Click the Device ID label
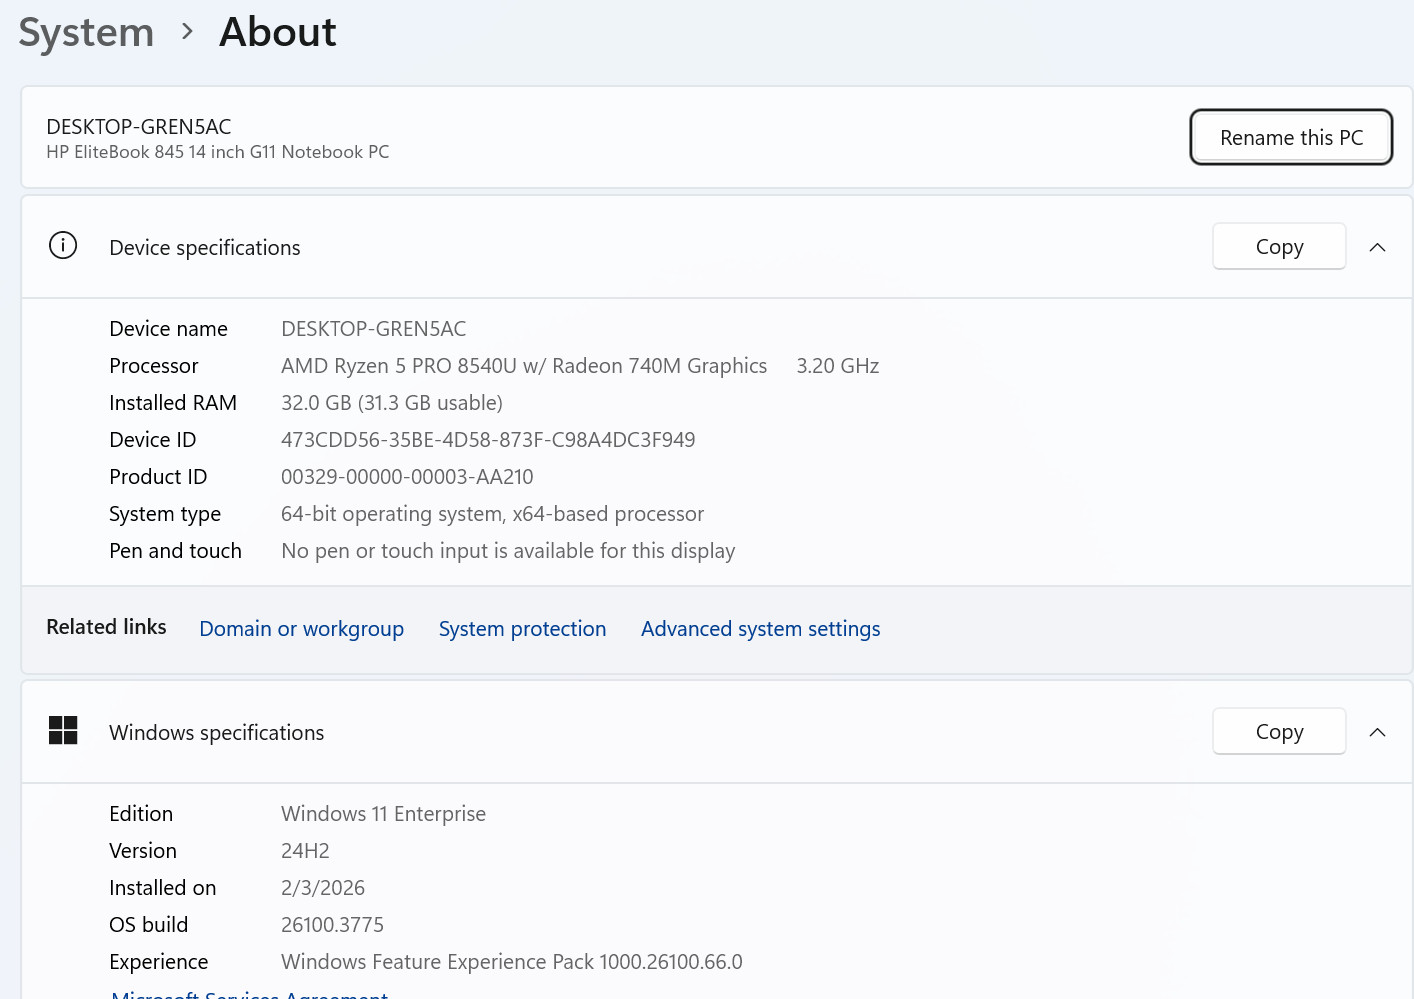Screen dimensions: 1414x999 pyautogui.click(x=152, y=440)
